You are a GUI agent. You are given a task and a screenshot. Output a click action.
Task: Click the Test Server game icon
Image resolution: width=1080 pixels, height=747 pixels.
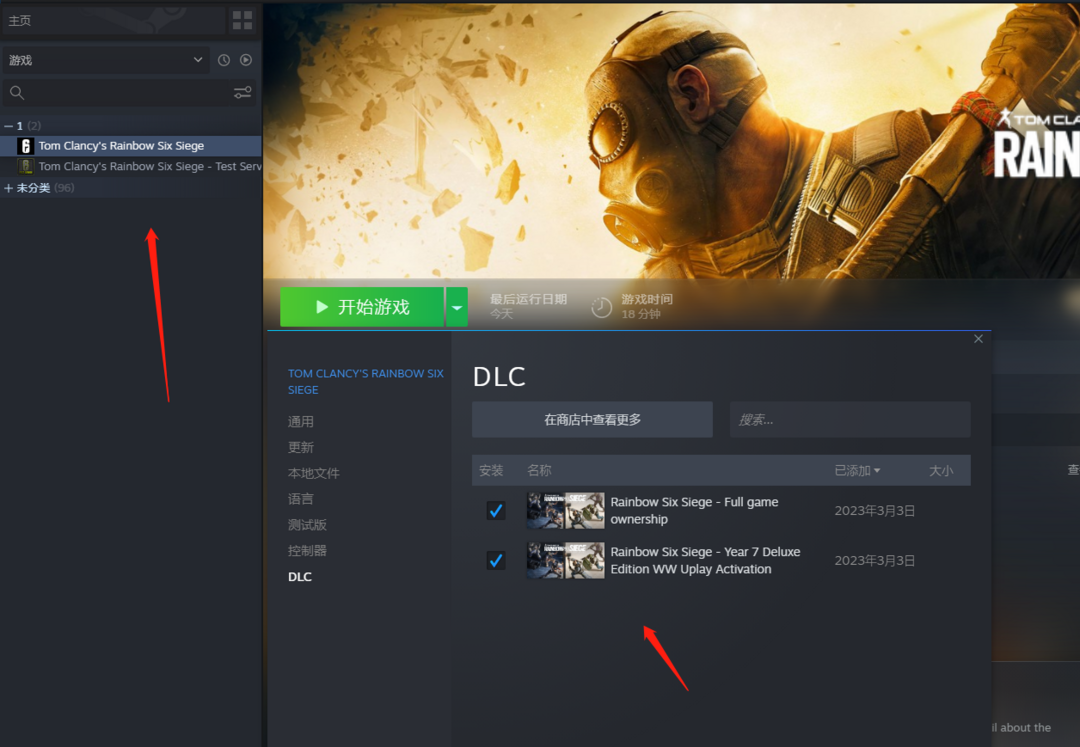[25, 166]
